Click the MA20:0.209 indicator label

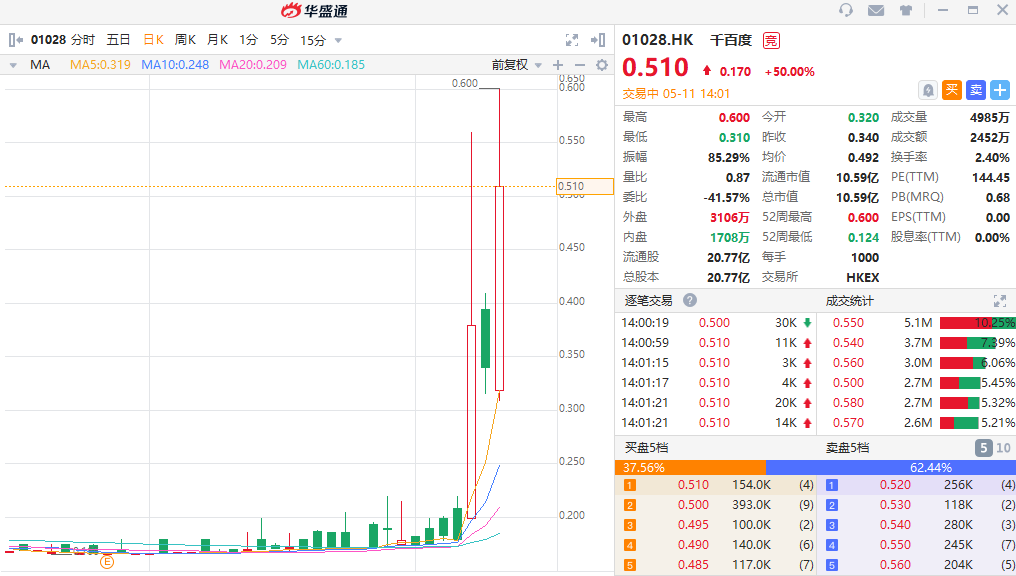coord(253,65)
